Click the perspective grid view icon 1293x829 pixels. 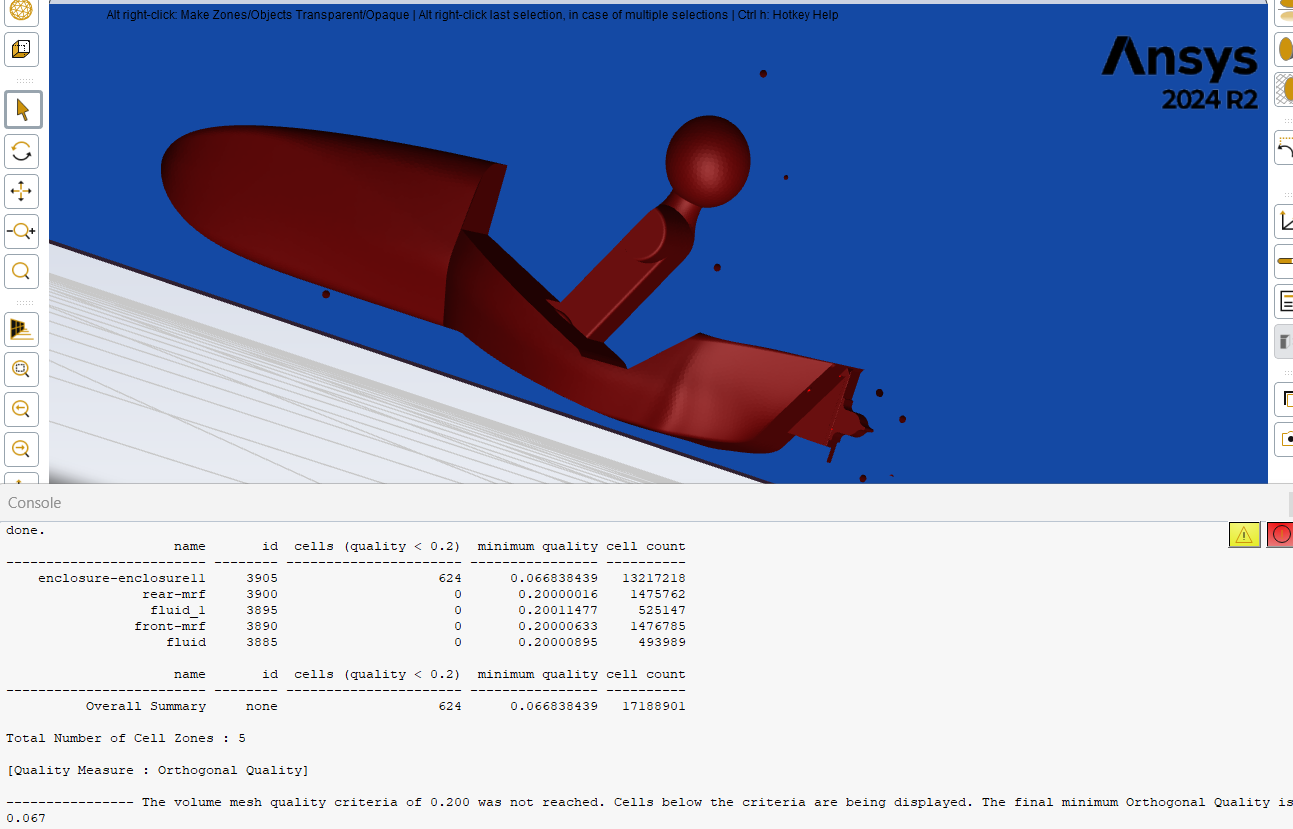pos(22,328)
